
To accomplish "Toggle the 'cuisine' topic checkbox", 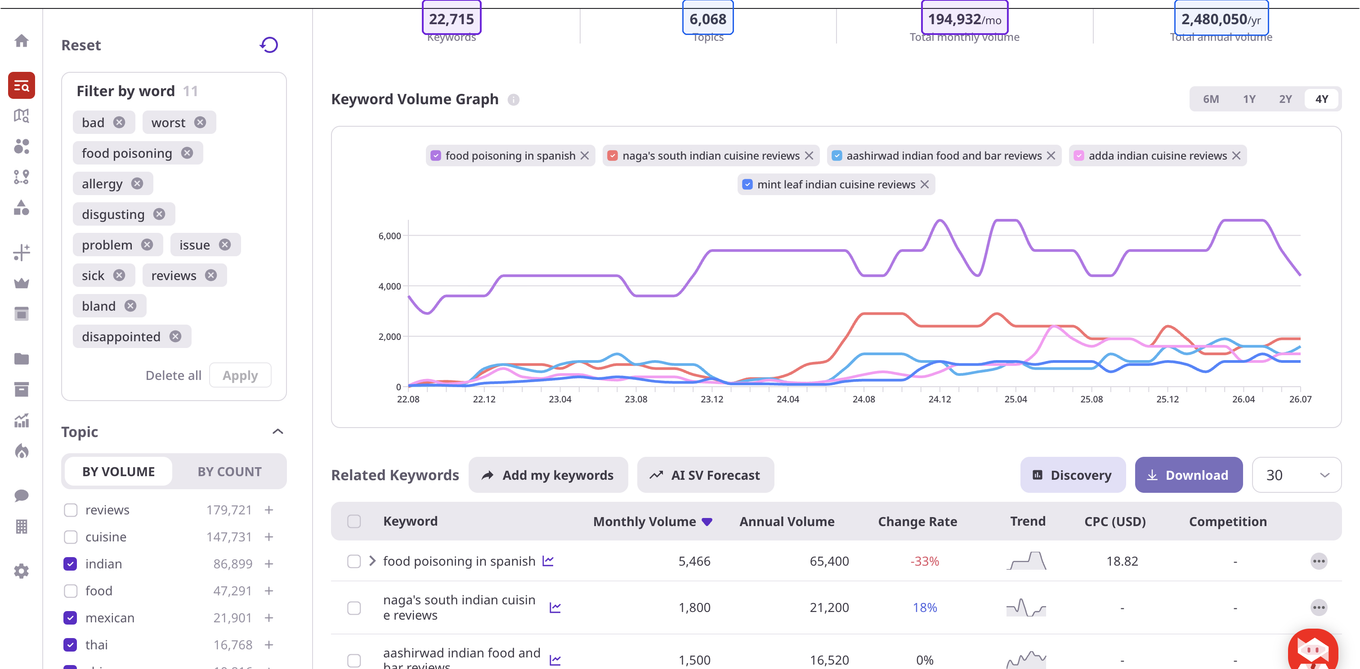I will [x=70, y=537].
